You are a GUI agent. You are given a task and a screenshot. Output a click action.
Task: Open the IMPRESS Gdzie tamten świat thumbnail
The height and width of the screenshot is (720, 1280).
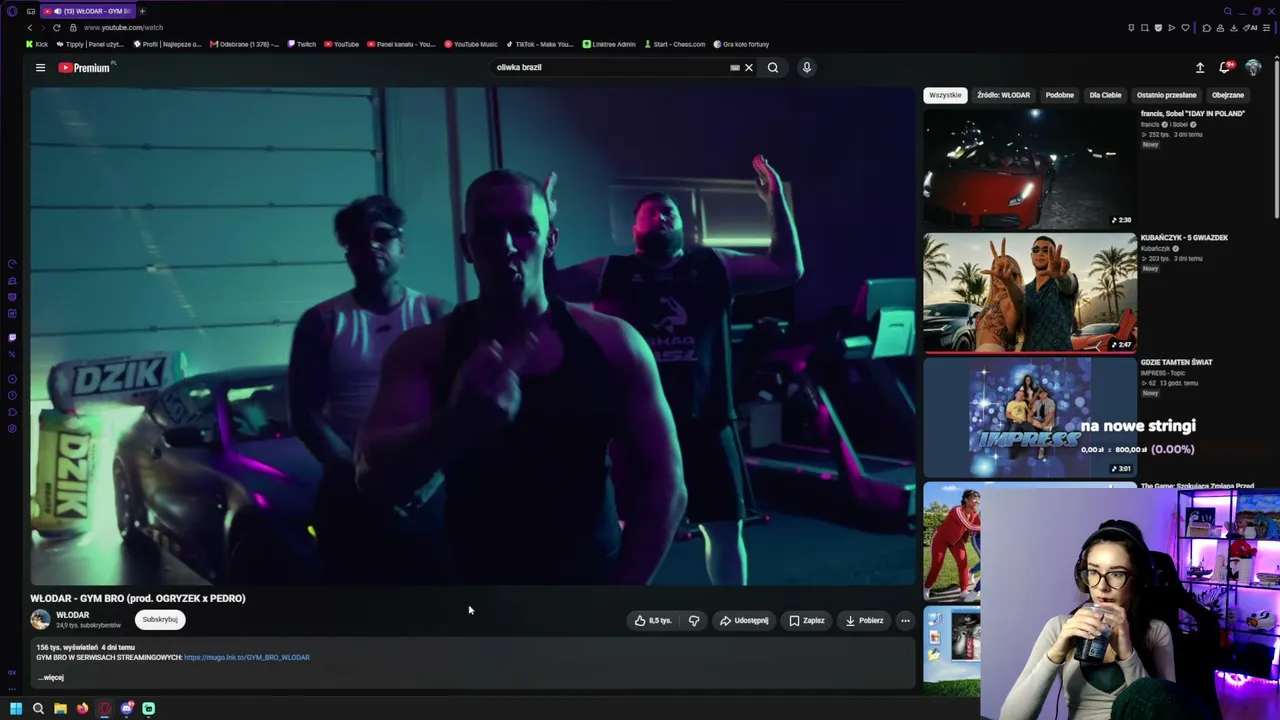point(1029,418)
